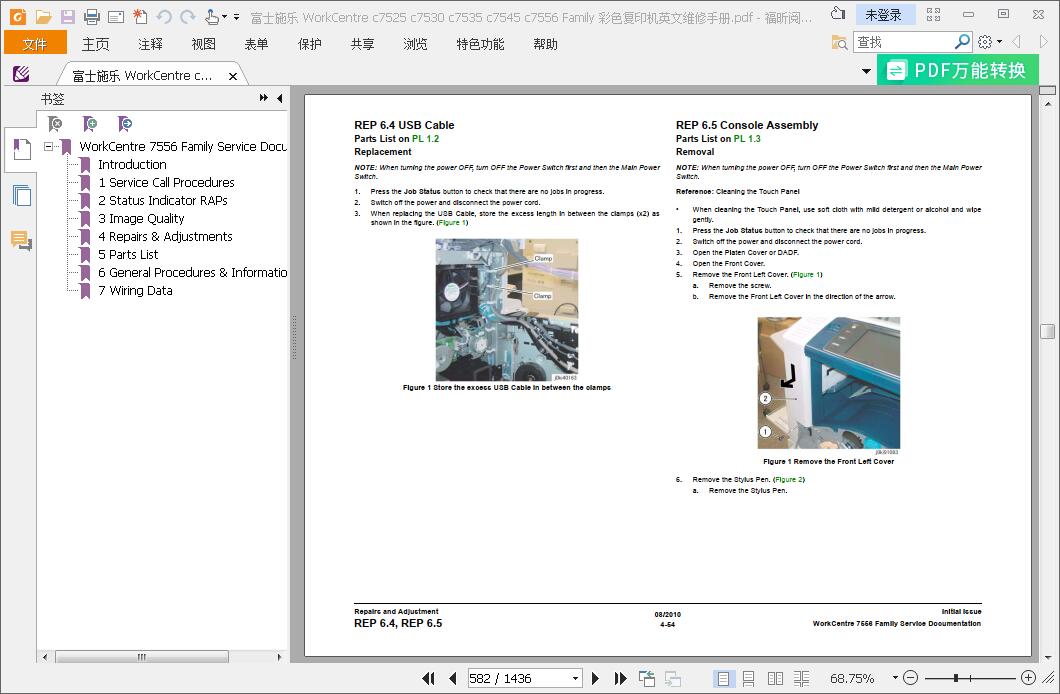Select the 5 Parts List bookmark
Image resolution: width=1060 pixels, height=694 pixels.
click(128, 255)
